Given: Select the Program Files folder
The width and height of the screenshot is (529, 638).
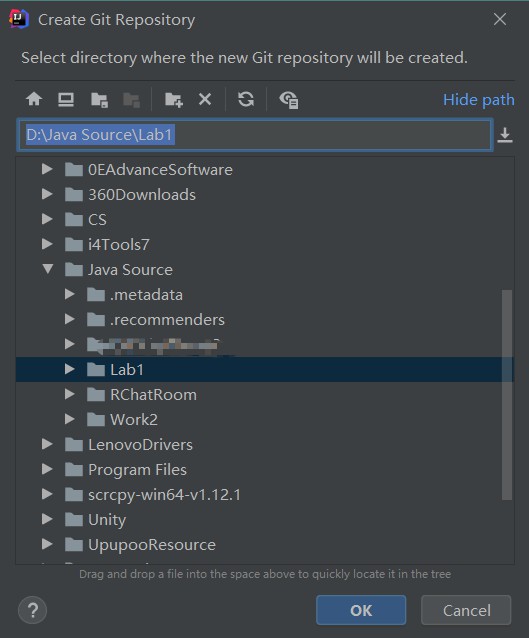Looking at the screenshot, I should click(x=126, y=470).
